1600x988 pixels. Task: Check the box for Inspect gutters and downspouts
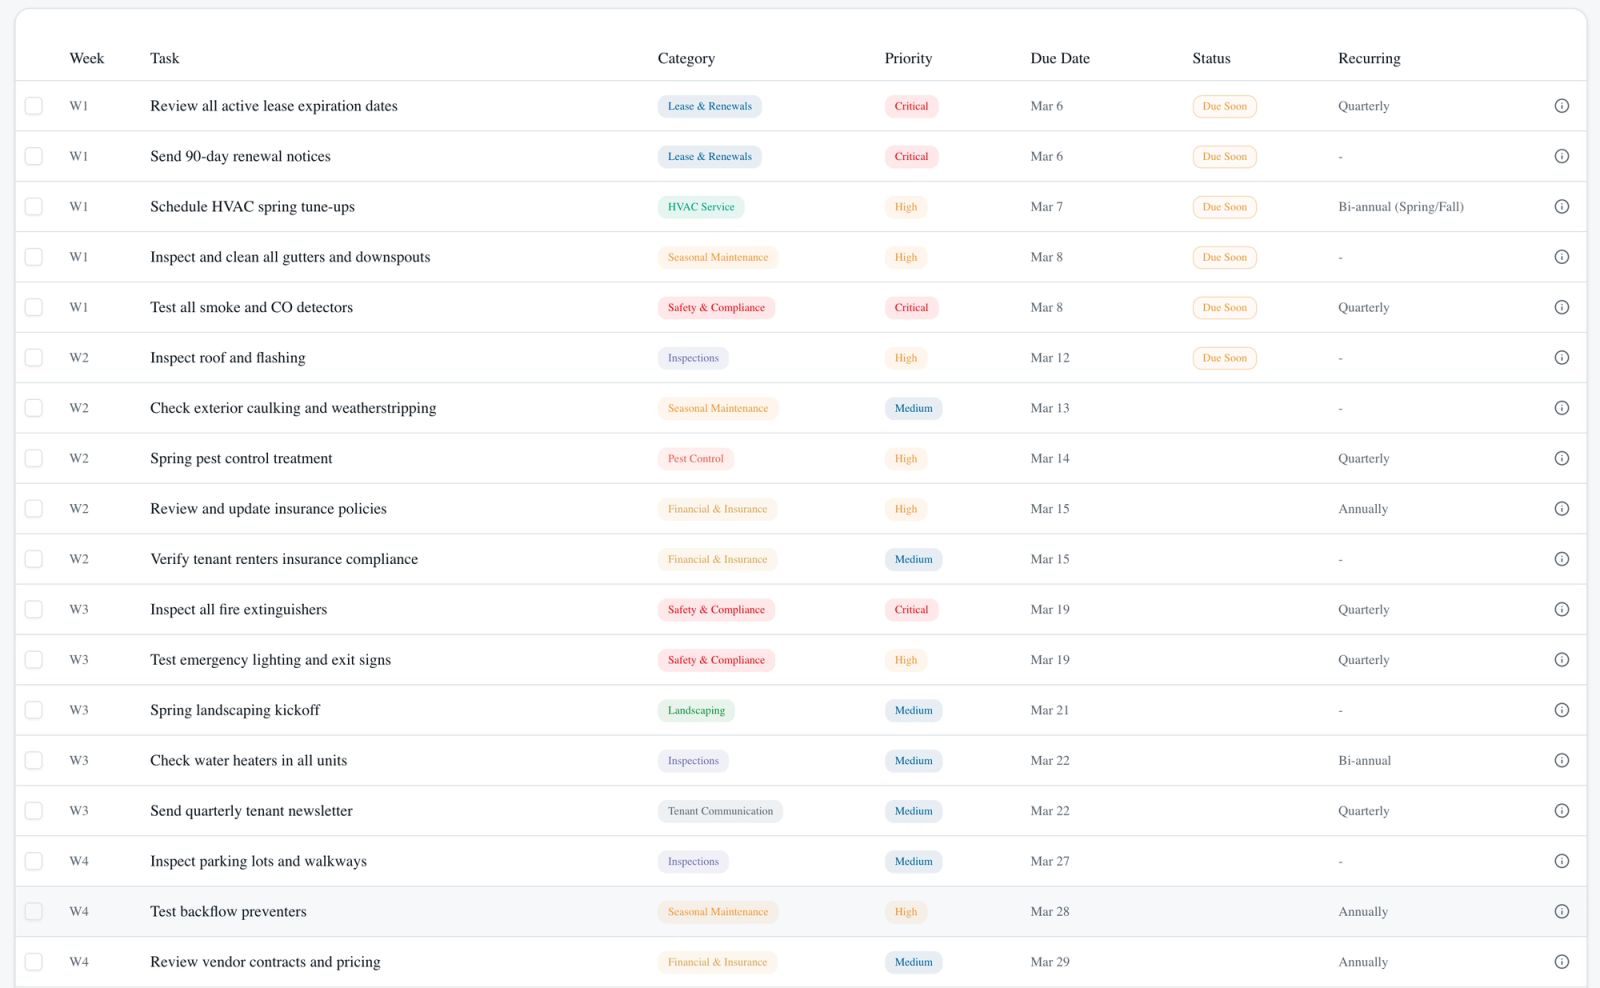pyautogui.click(x=34, y=257)
